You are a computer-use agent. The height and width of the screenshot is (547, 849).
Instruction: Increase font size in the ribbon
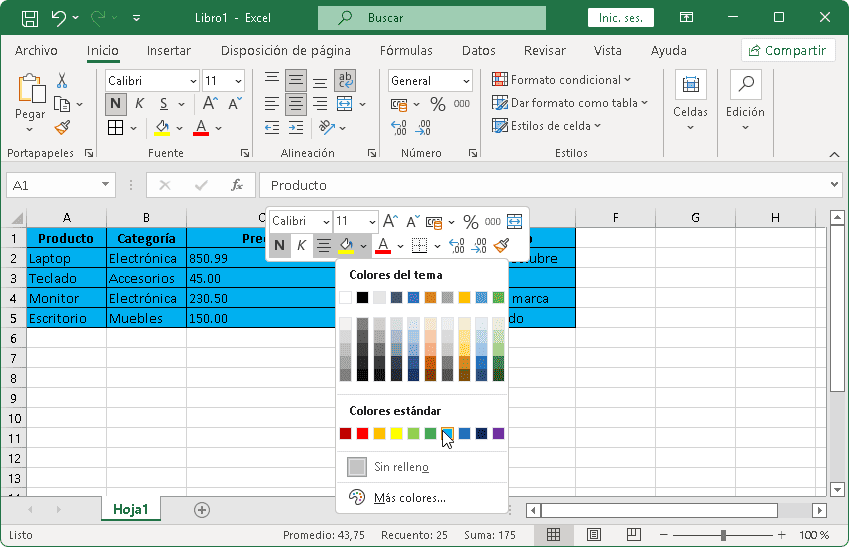210,104
